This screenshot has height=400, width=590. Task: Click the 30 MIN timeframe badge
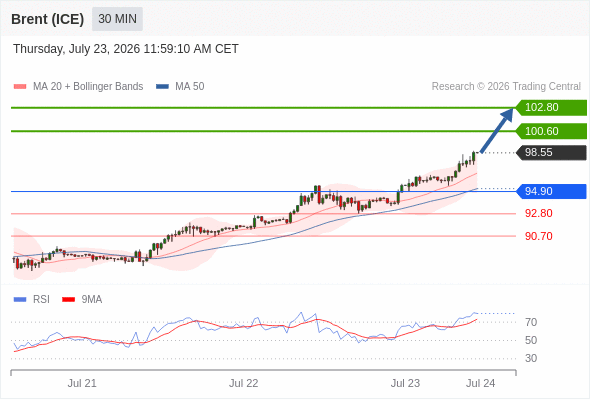(117, 19)
